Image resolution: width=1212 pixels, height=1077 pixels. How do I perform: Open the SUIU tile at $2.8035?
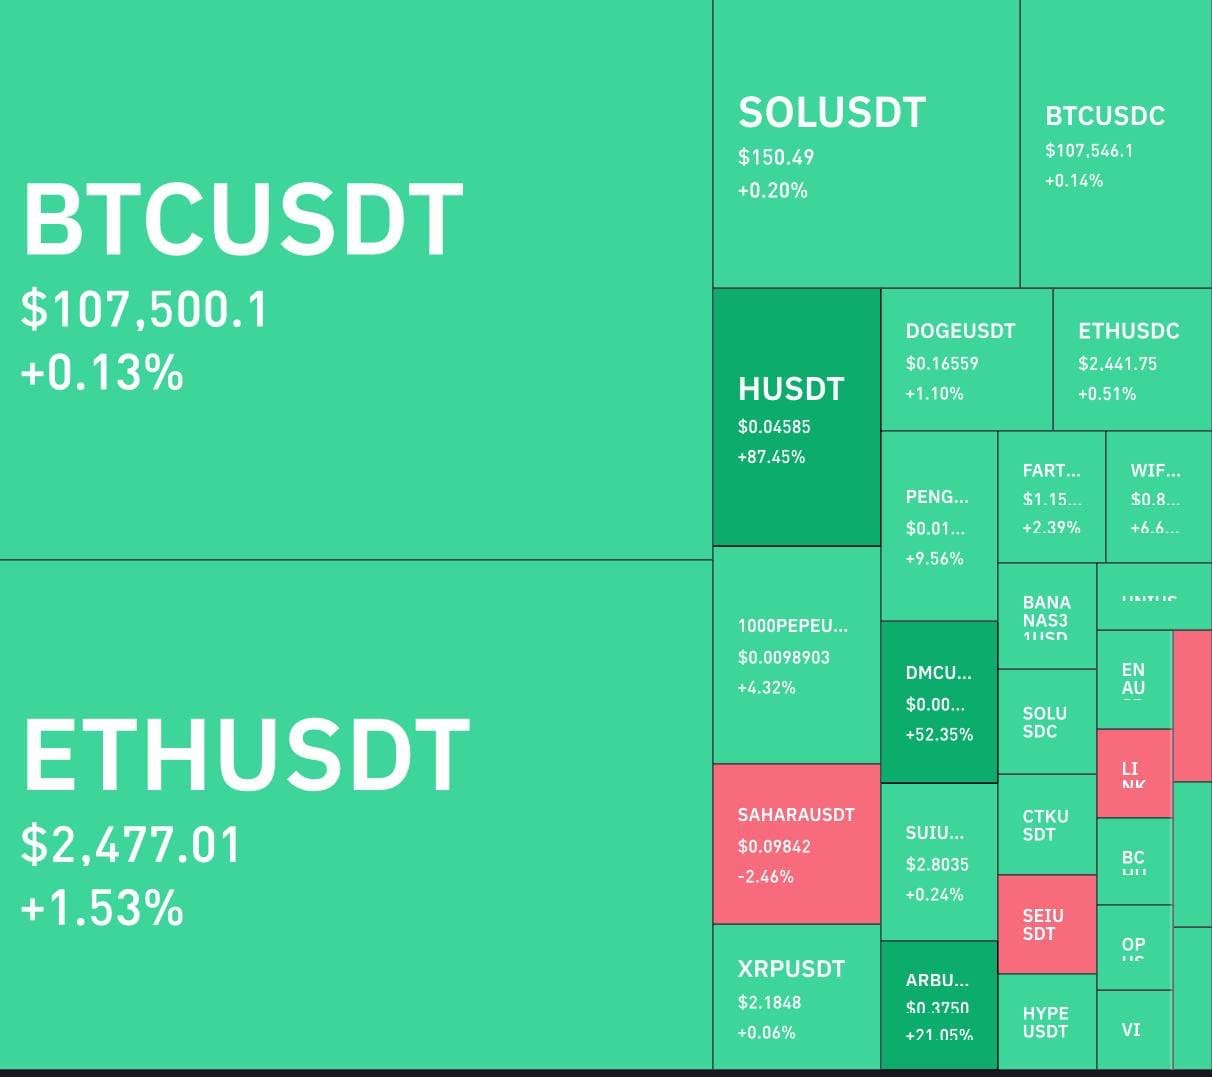point(938,862)
